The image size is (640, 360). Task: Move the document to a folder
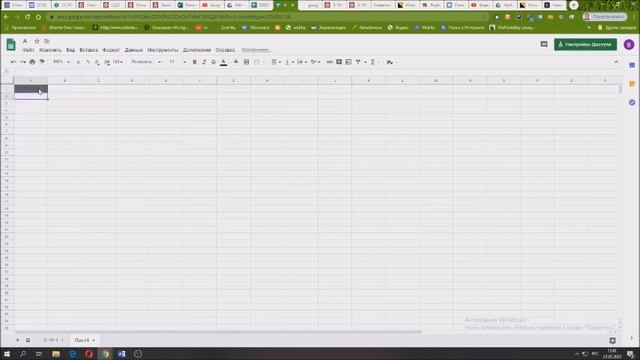47,41
